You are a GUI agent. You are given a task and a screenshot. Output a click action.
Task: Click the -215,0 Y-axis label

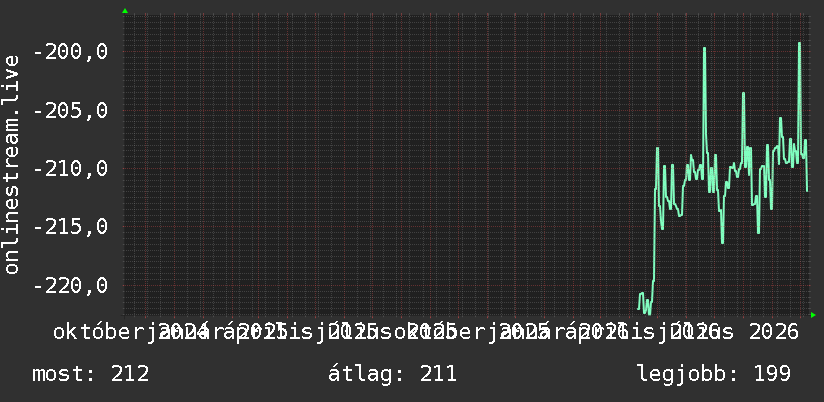pos(71,227)
